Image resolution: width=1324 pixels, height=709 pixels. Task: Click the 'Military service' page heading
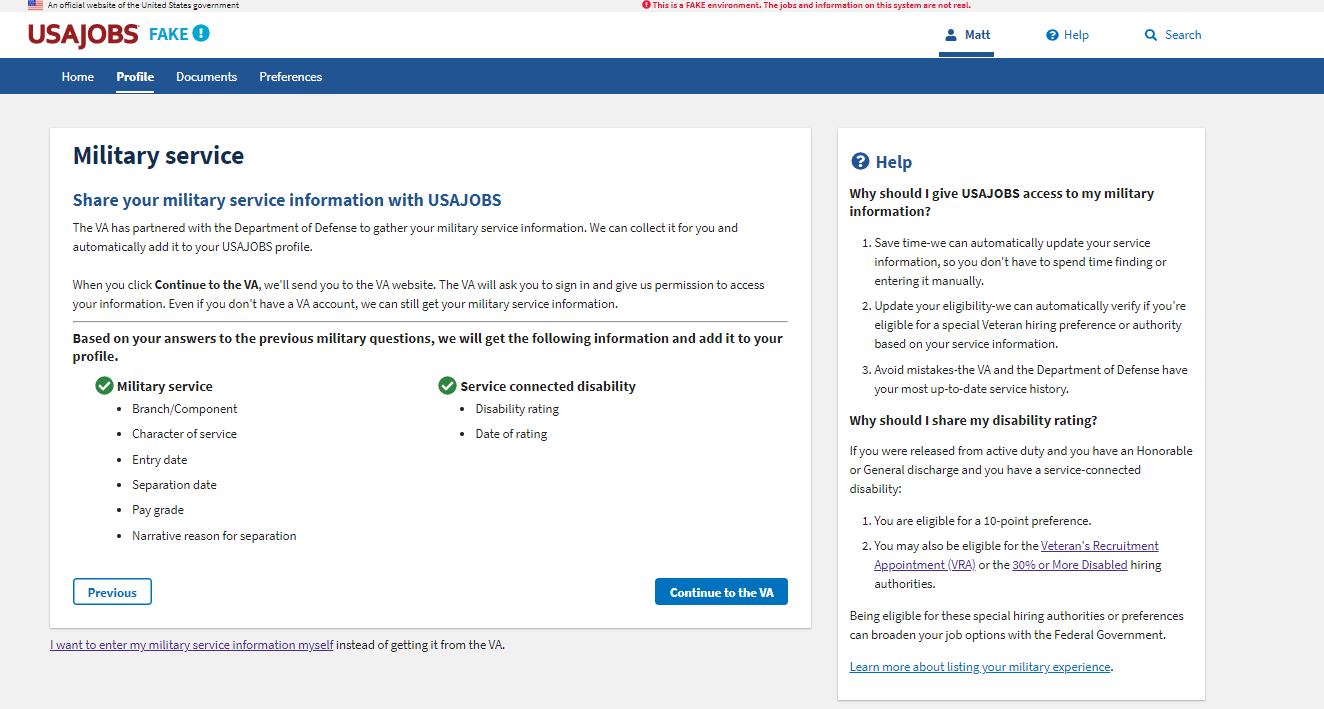coord(158,155)
